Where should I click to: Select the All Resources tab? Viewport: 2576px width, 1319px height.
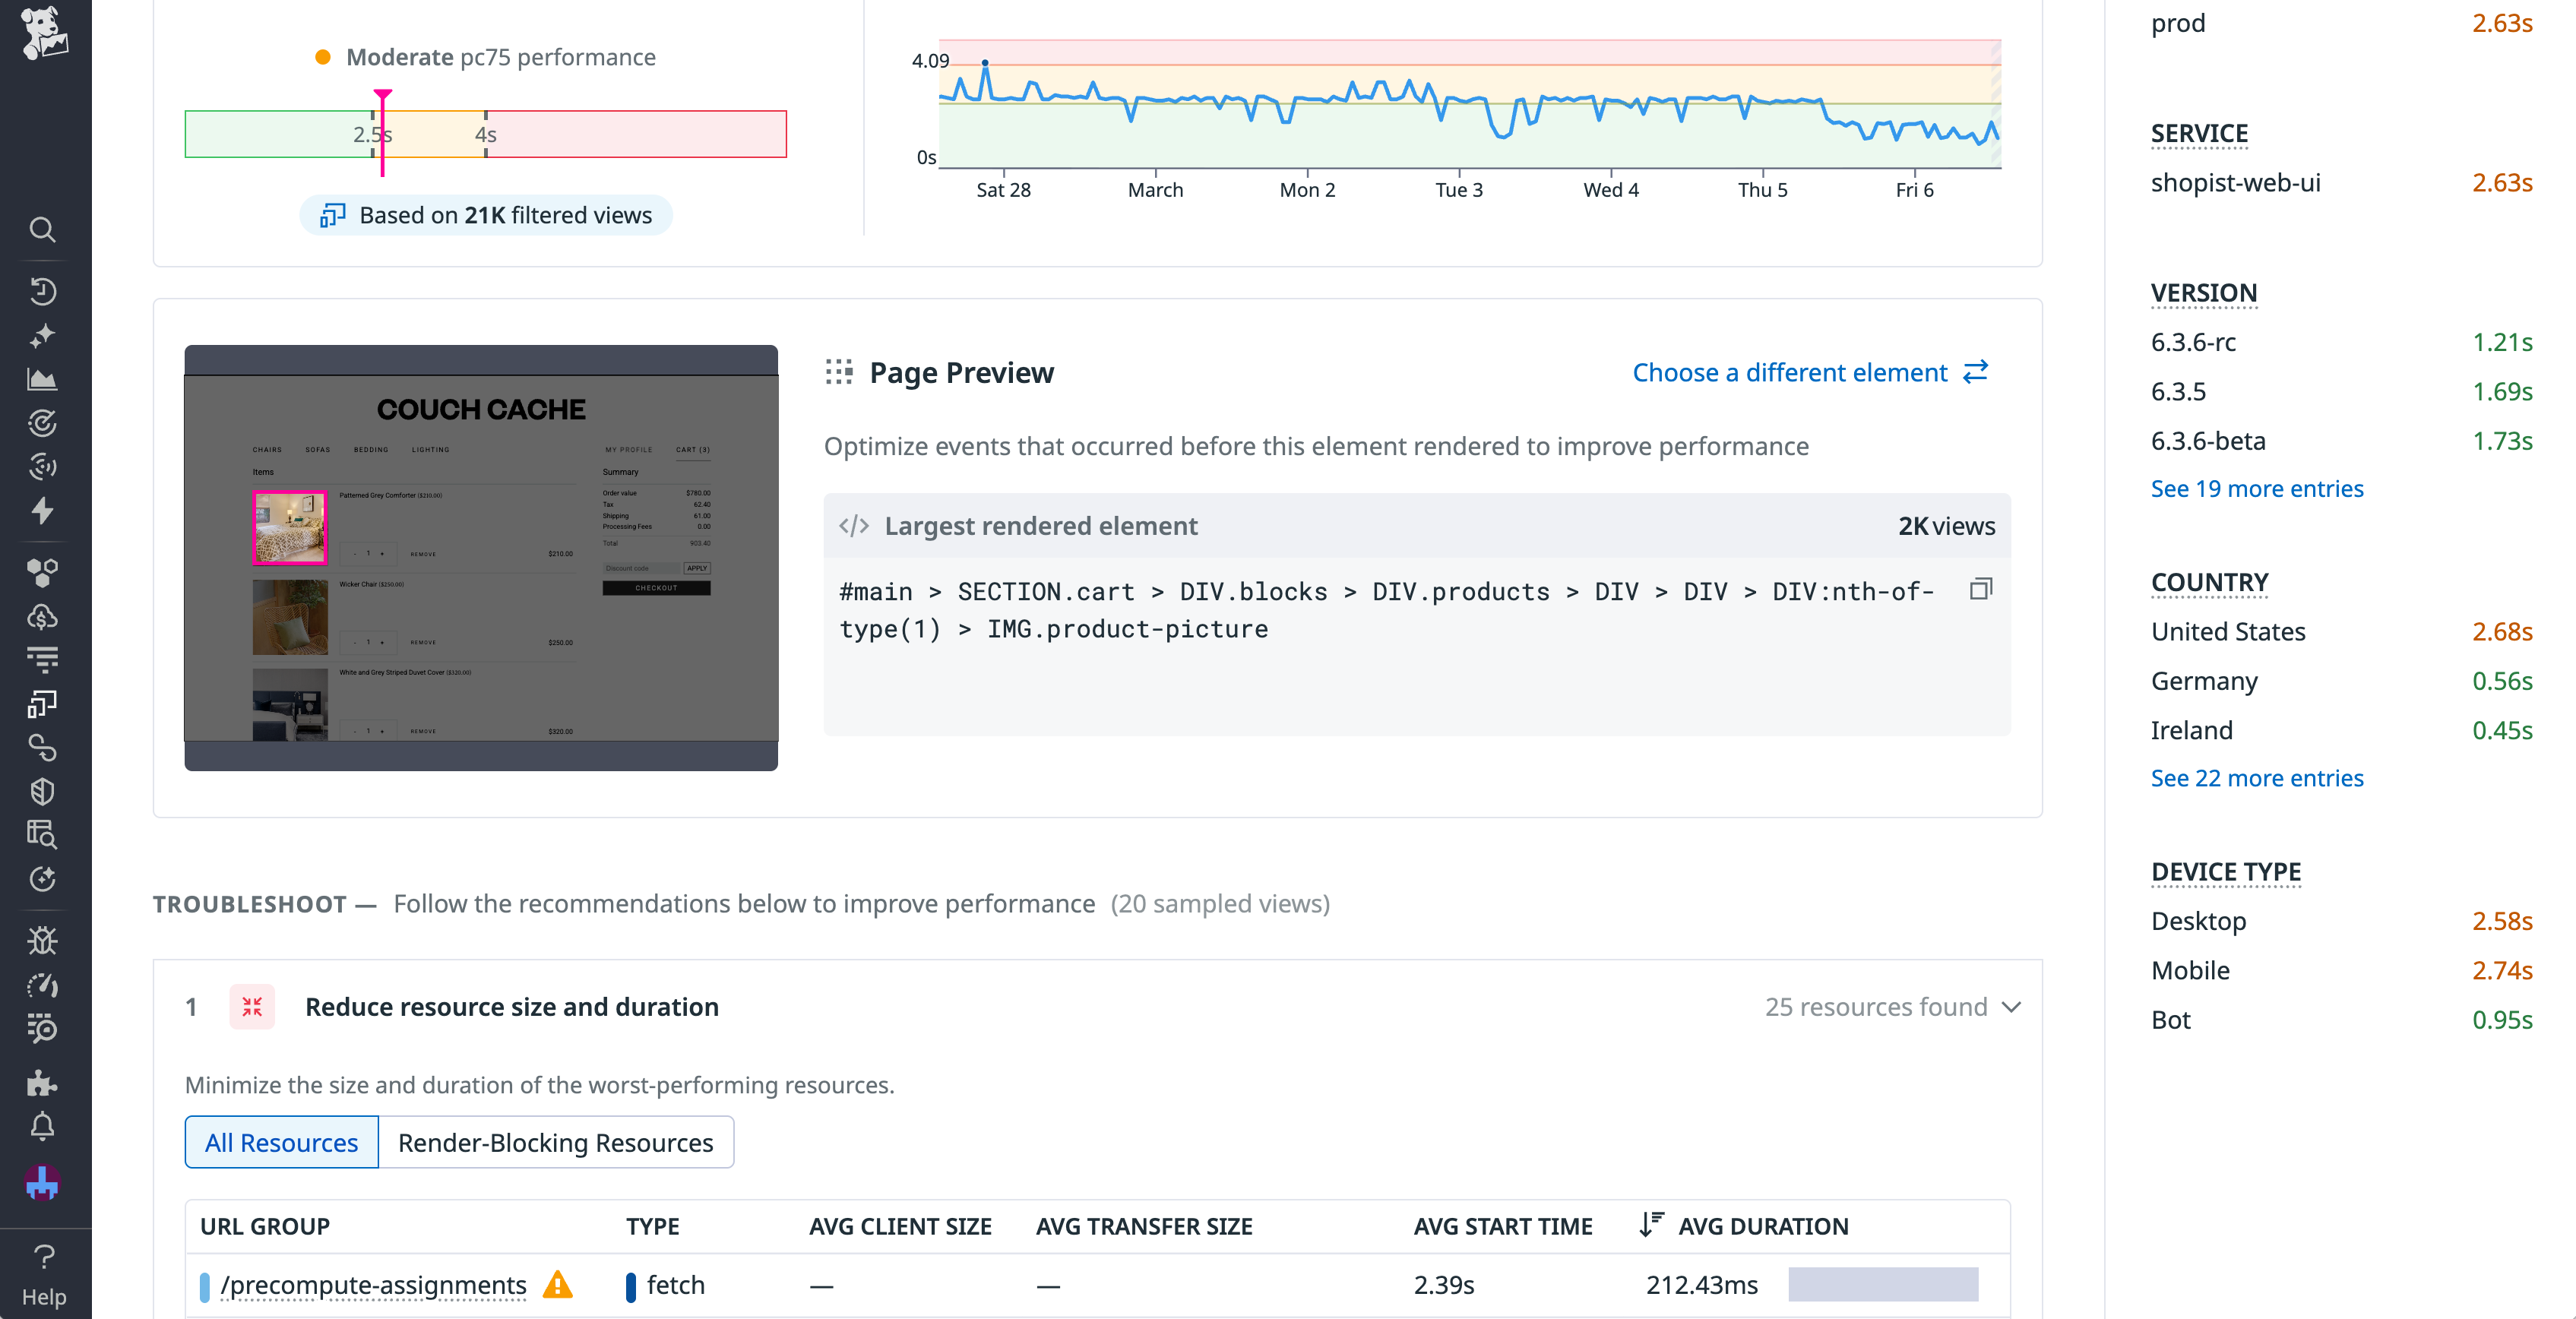pos(281,1142)
